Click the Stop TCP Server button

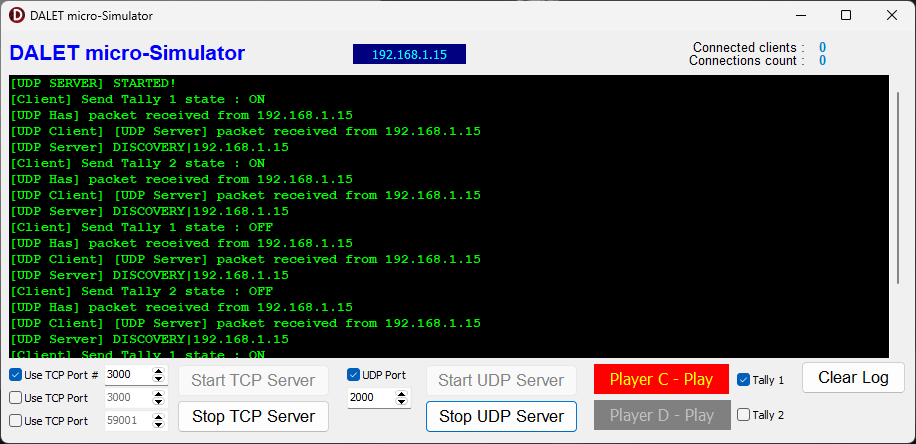253,416
